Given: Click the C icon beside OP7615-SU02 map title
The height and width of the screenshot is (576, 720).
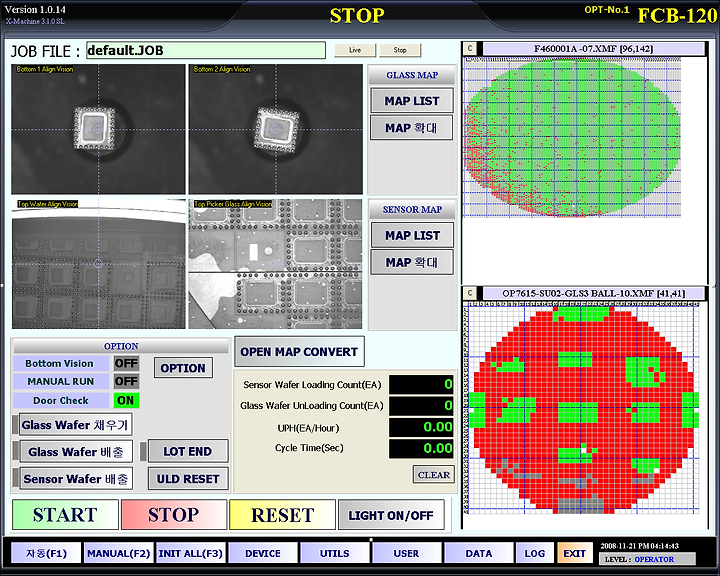Looking at the screenshot, I should 470,293.
